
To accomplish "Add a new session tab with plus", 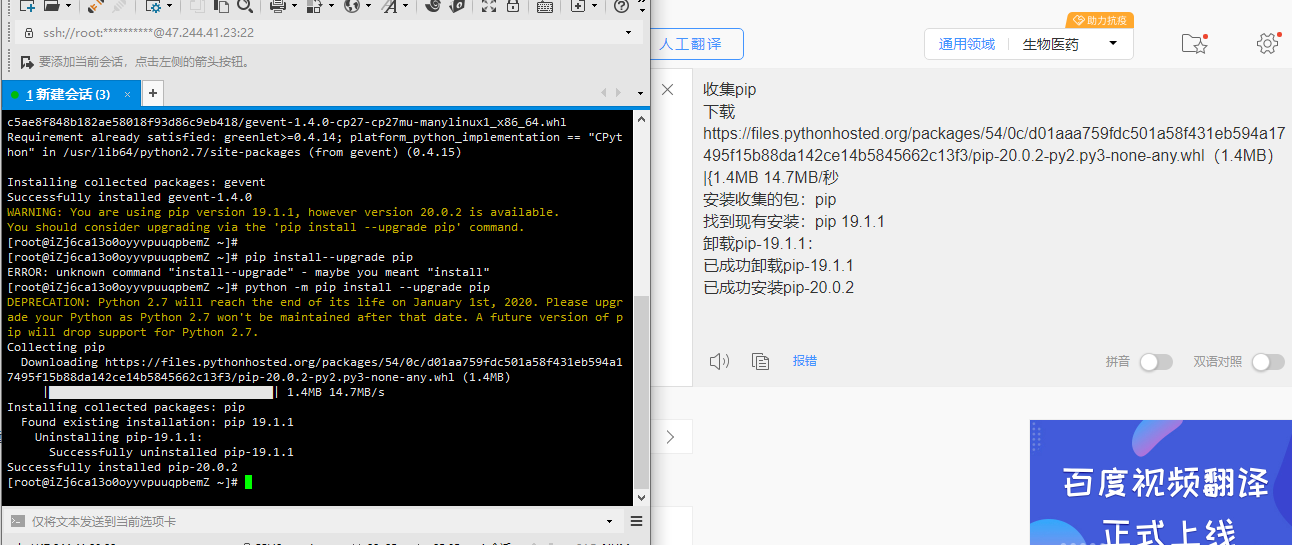I will pyautogui.click(x=153, y=94).
